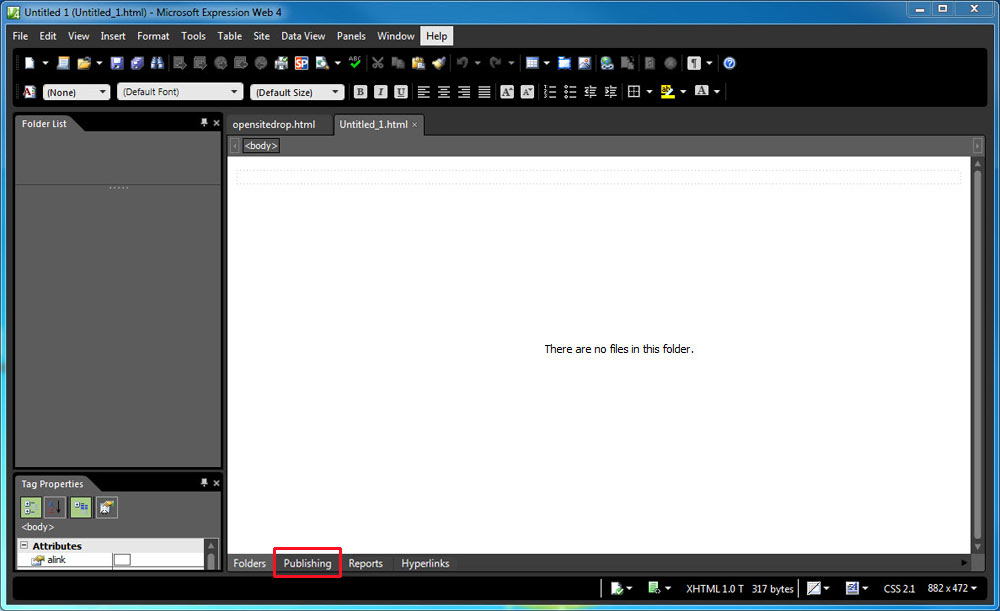Screen dimensions: 1000x611
Task: Run the ABC spelling check icon
Action: pyautogui.click(x=355, y=63)
